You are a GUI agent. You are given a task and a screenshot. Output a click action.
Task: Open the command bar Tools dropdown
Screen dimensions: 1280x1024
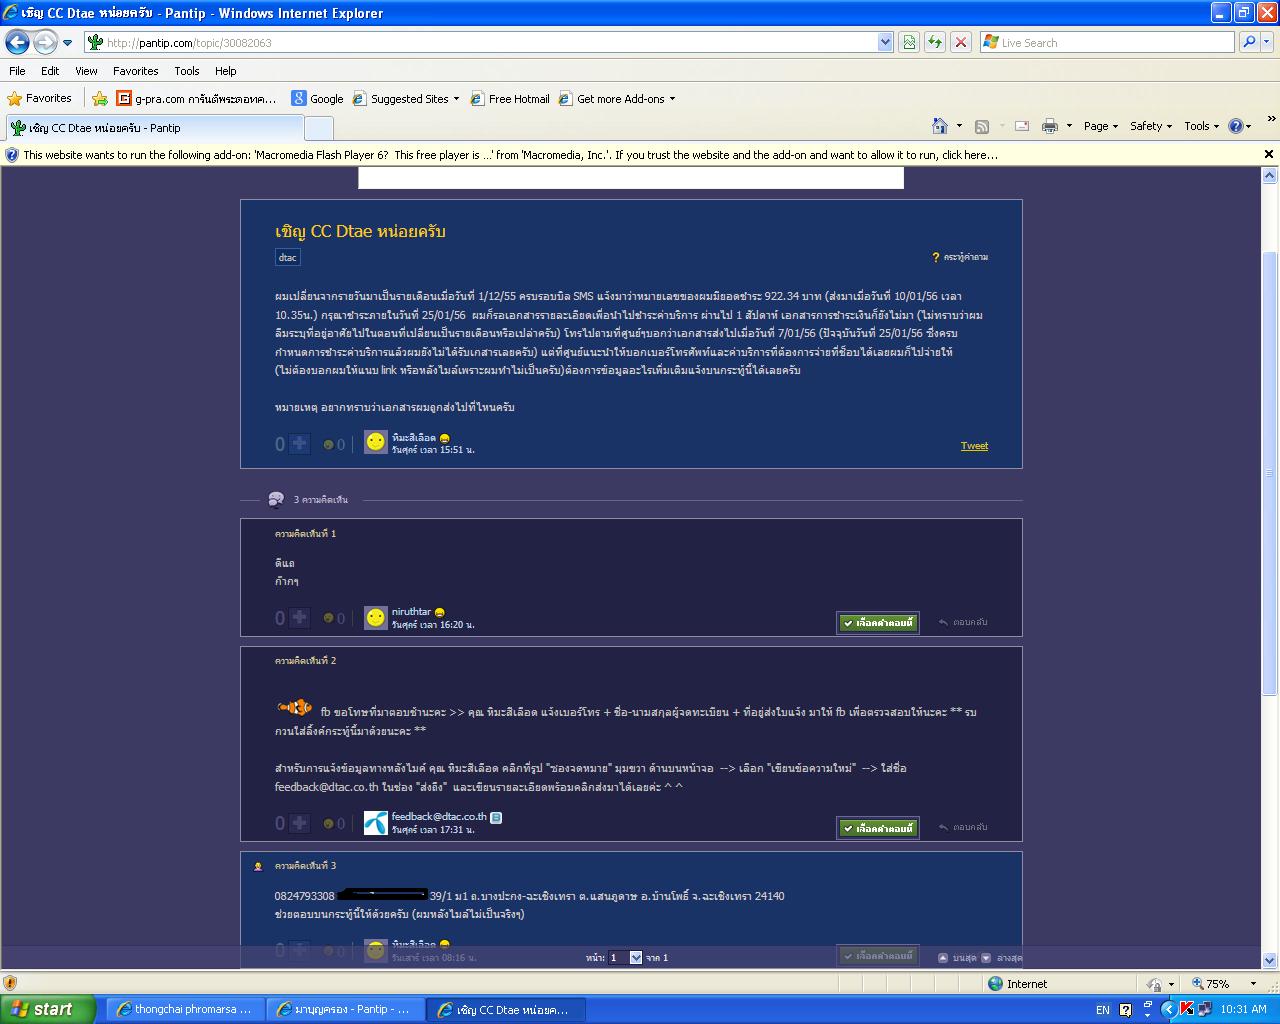pyautogui.click(x=1202, y=126)
